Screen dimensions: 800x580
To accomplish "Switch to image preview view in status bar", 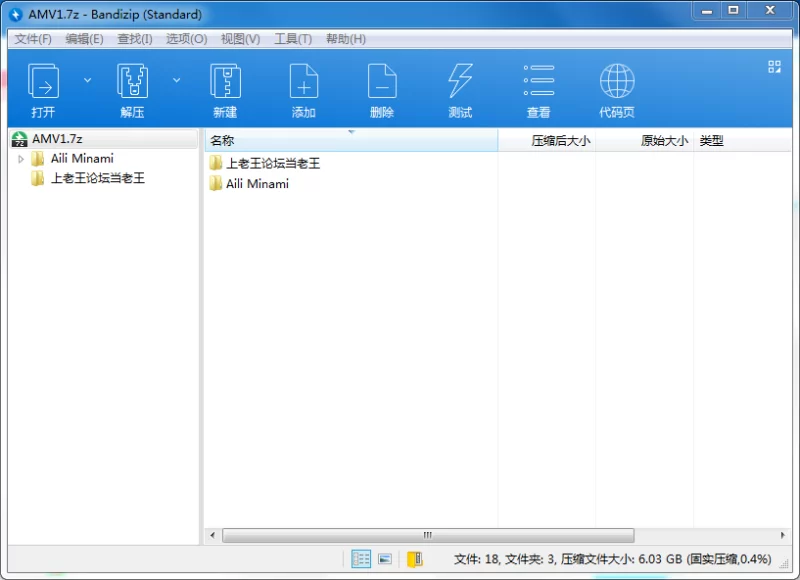I will (385, 559).
